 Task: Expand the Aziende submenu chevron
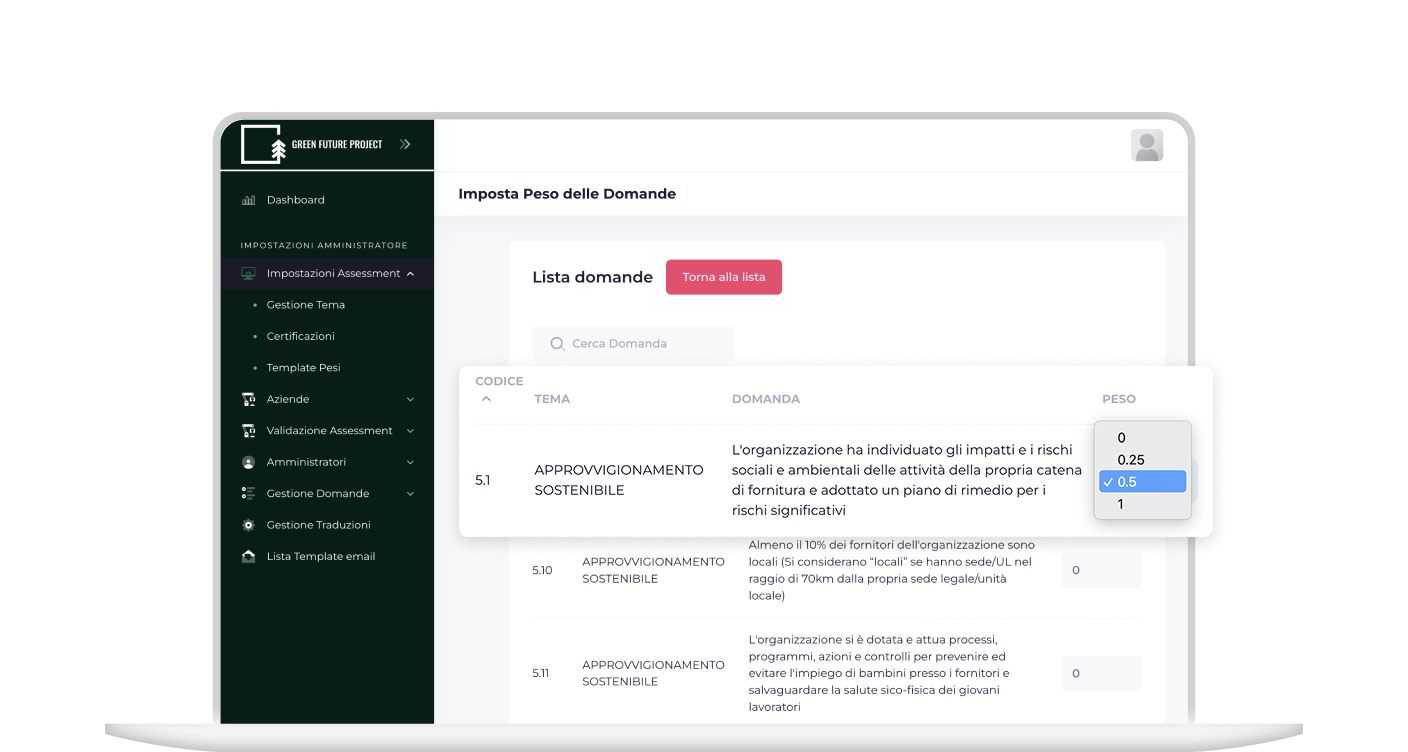click(x=411, y=399)
